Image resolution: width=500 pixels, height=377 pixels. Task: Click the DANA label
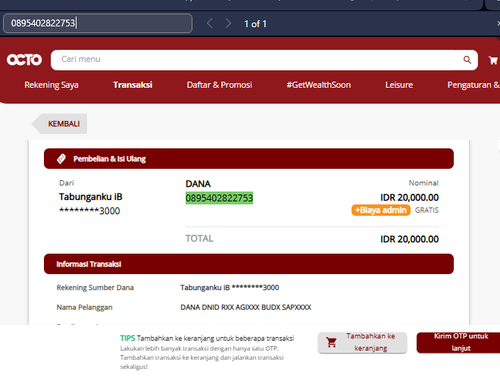point(198,184)
